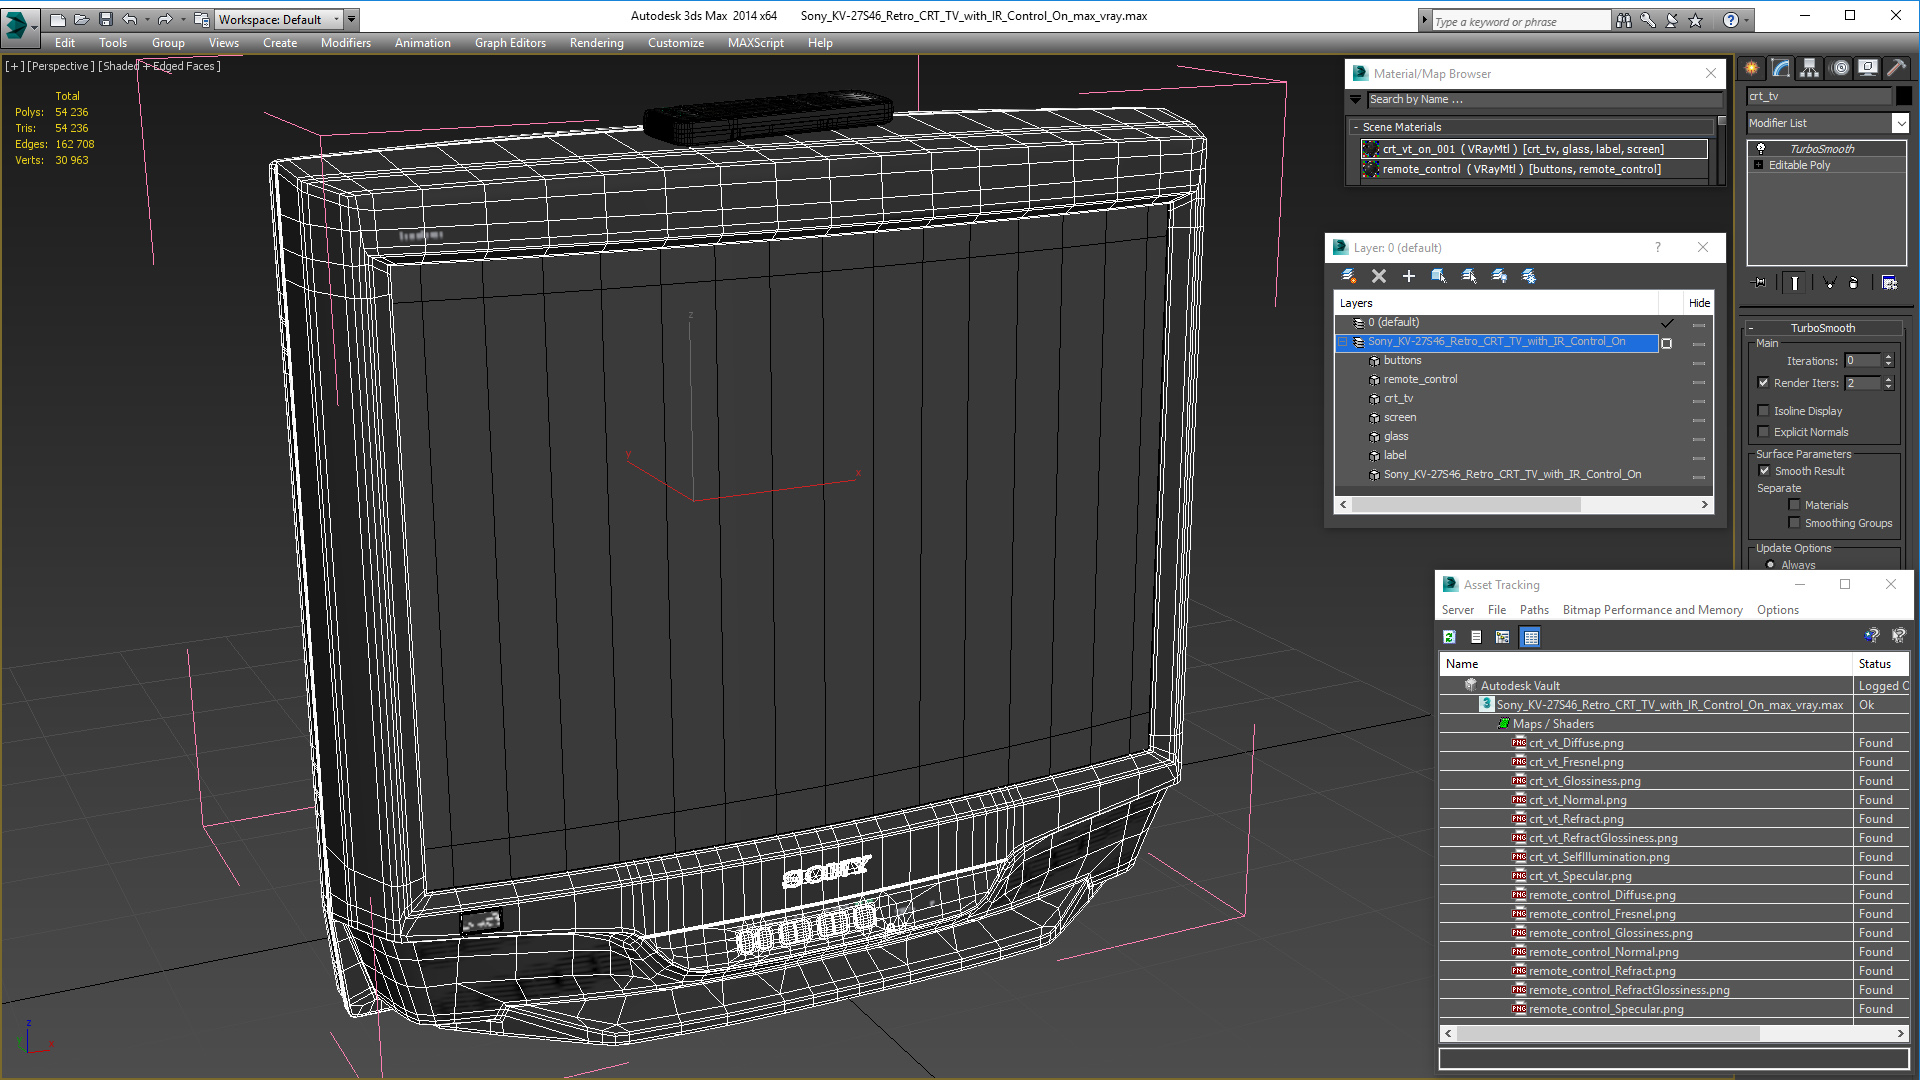Open the Hierarchy command panel tab
The image size is (1920, 1080).
click(1810, 68)
